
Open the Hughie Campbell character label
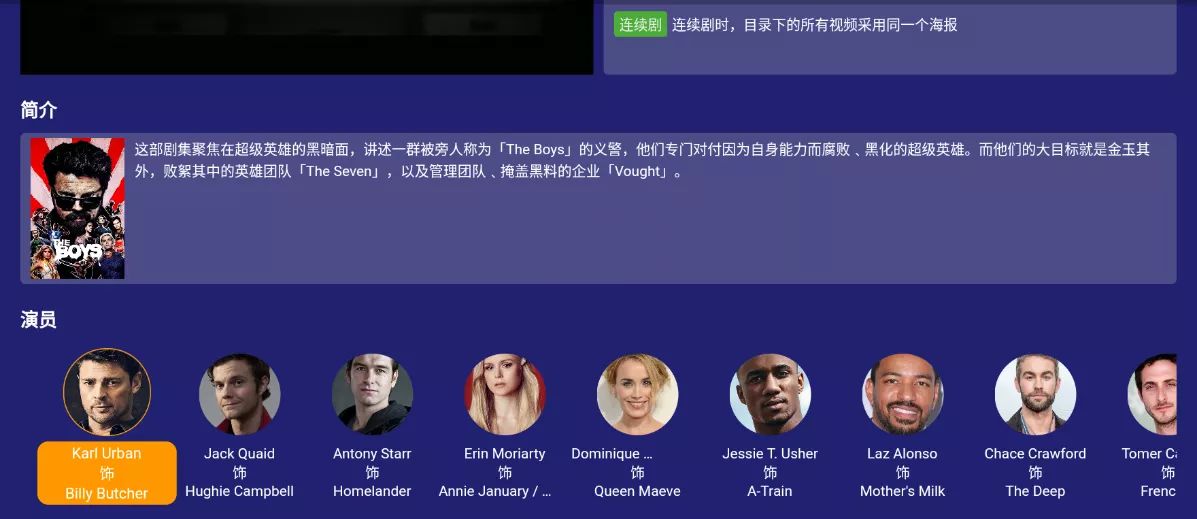(x=240, y=492)
